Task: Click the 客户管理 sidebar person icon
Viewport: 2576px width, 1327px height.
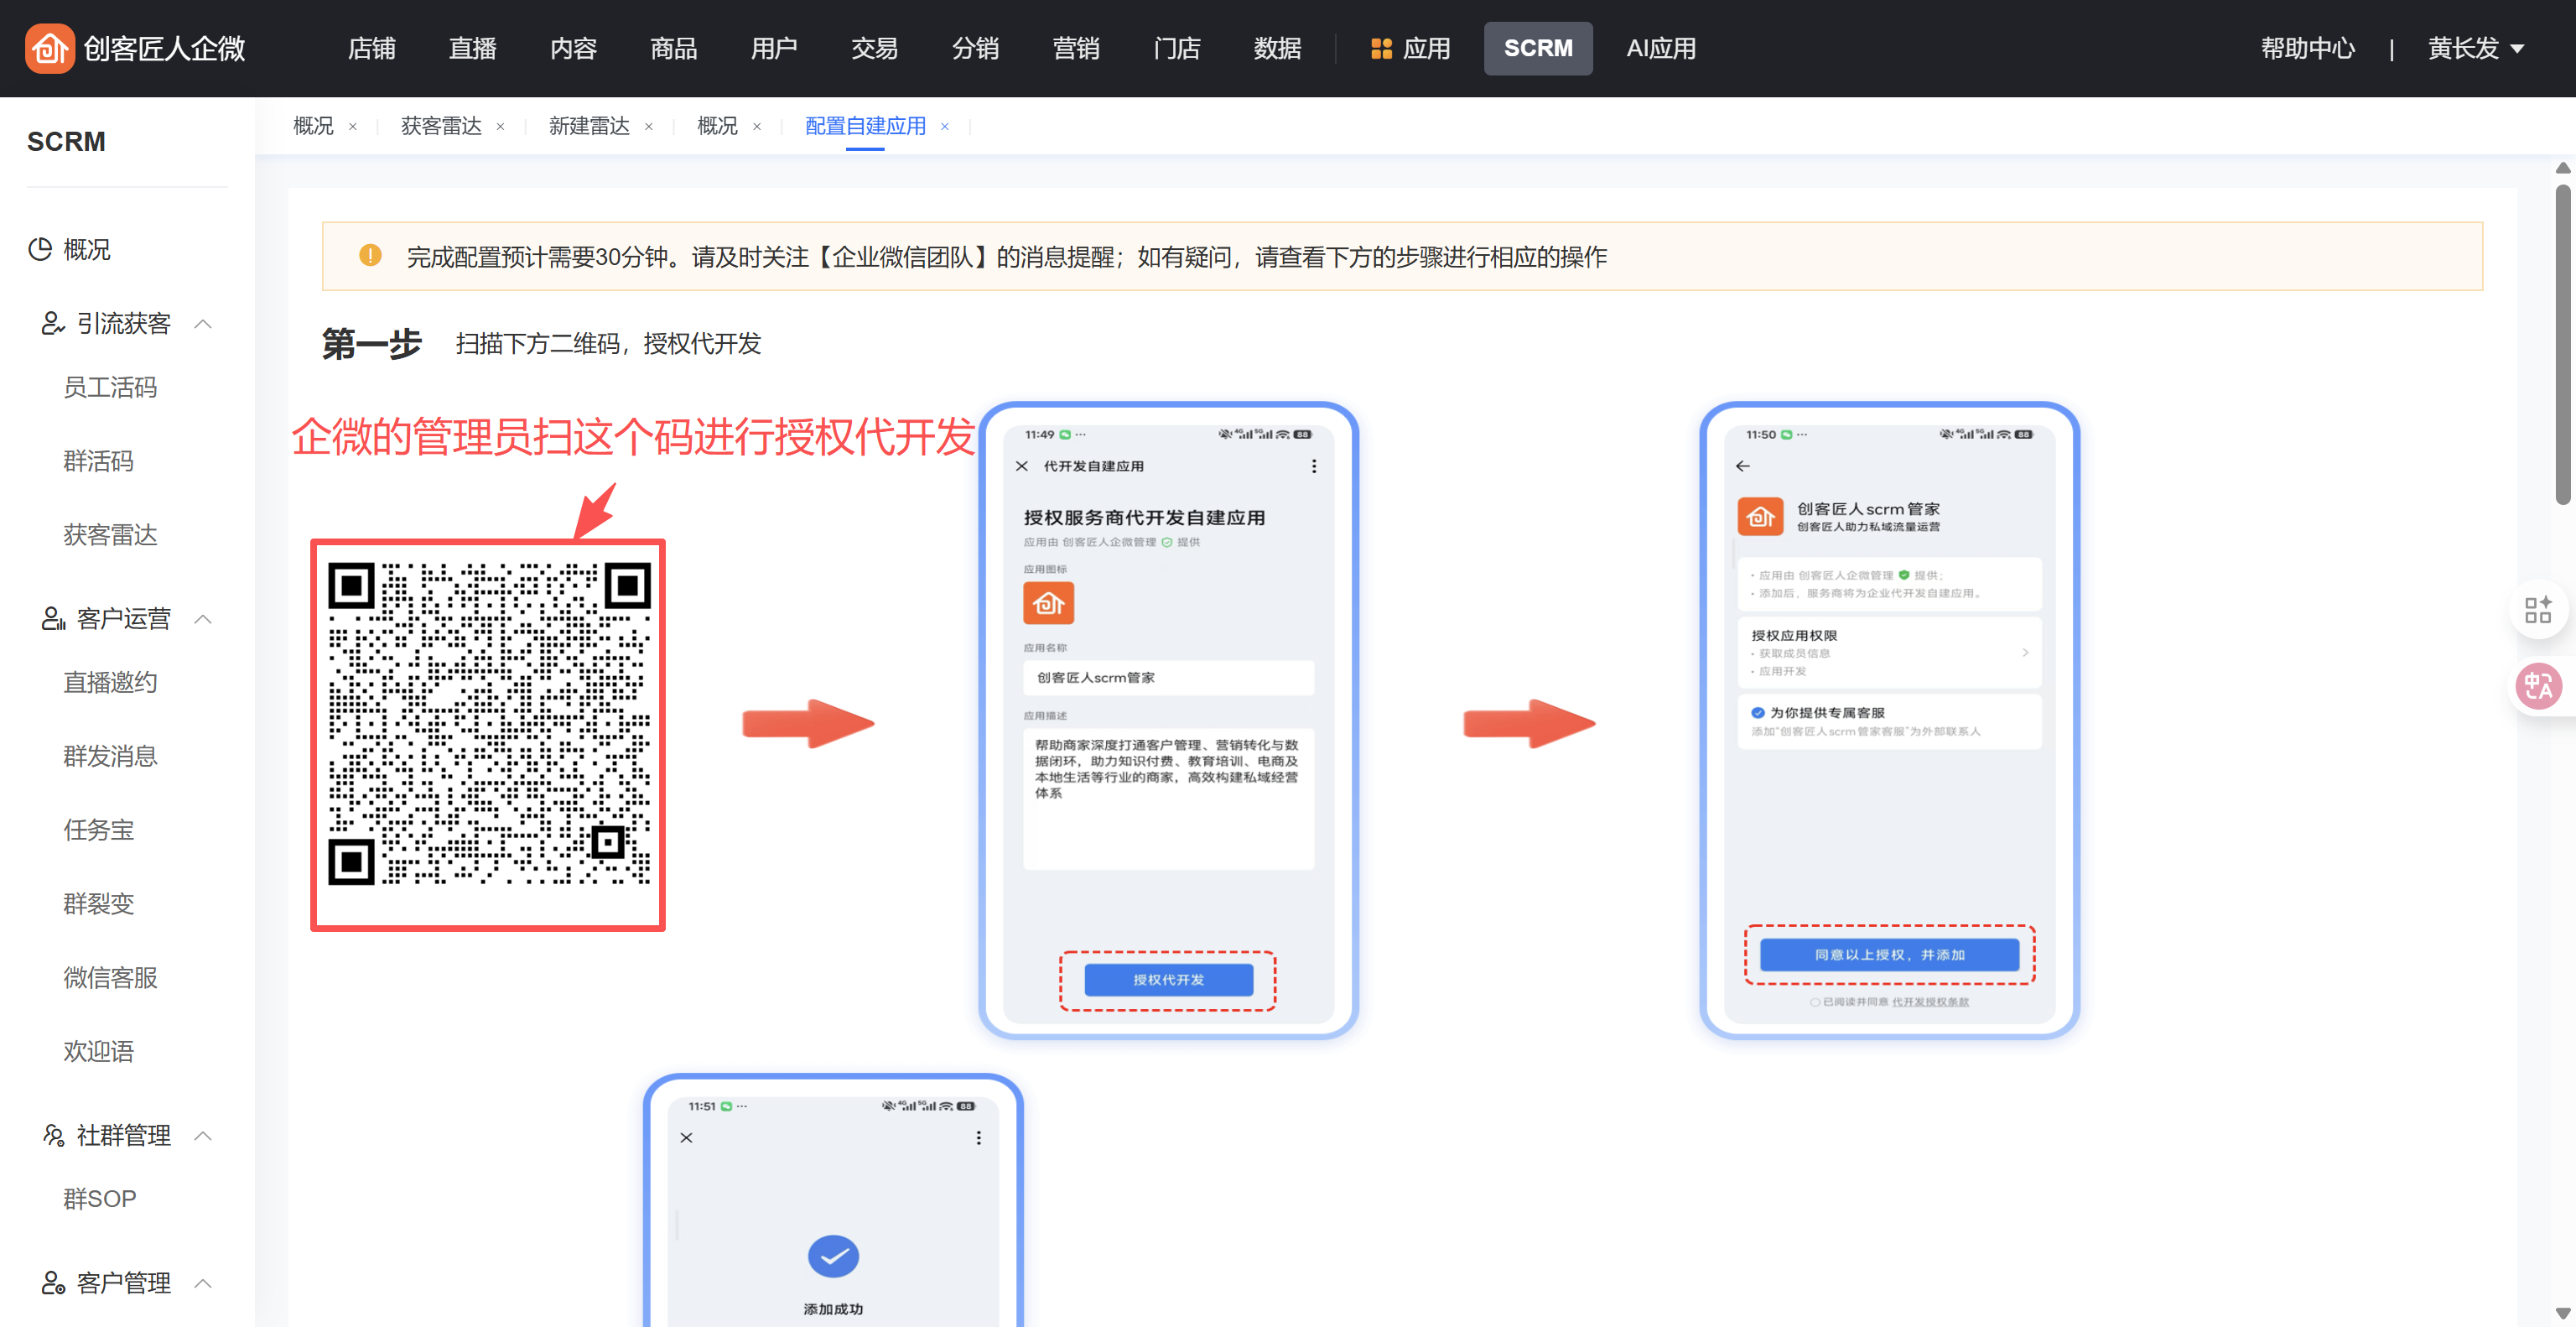Action: click(52, 1282)
